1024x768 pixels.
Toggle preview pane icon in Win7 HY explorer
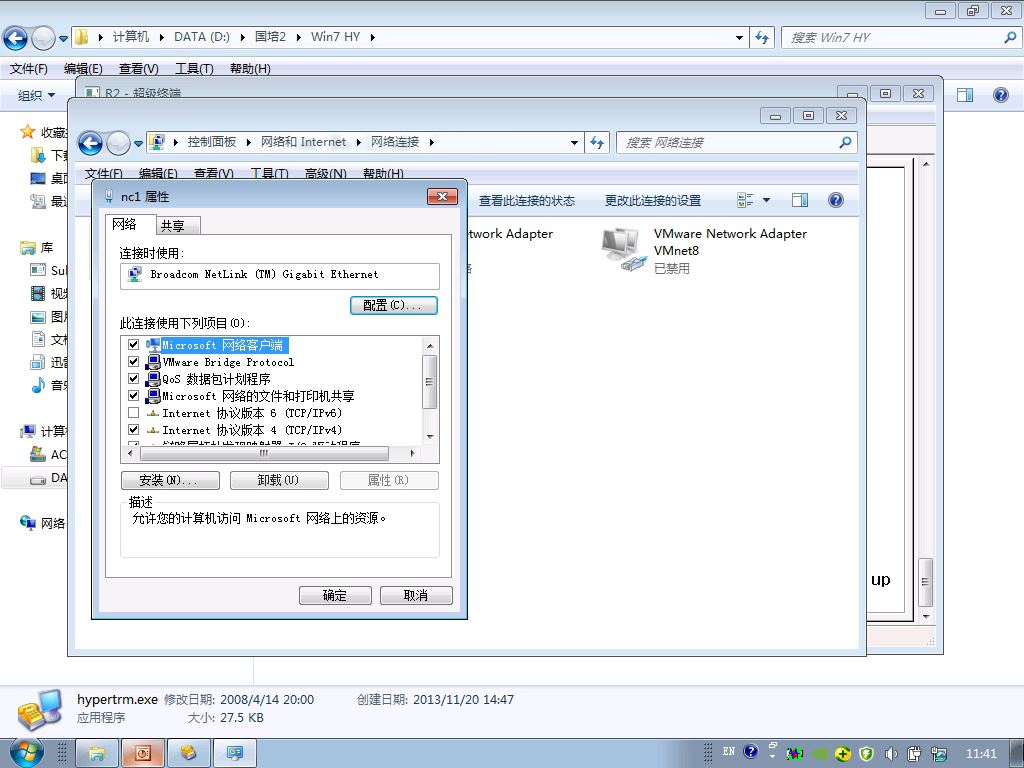965,95
